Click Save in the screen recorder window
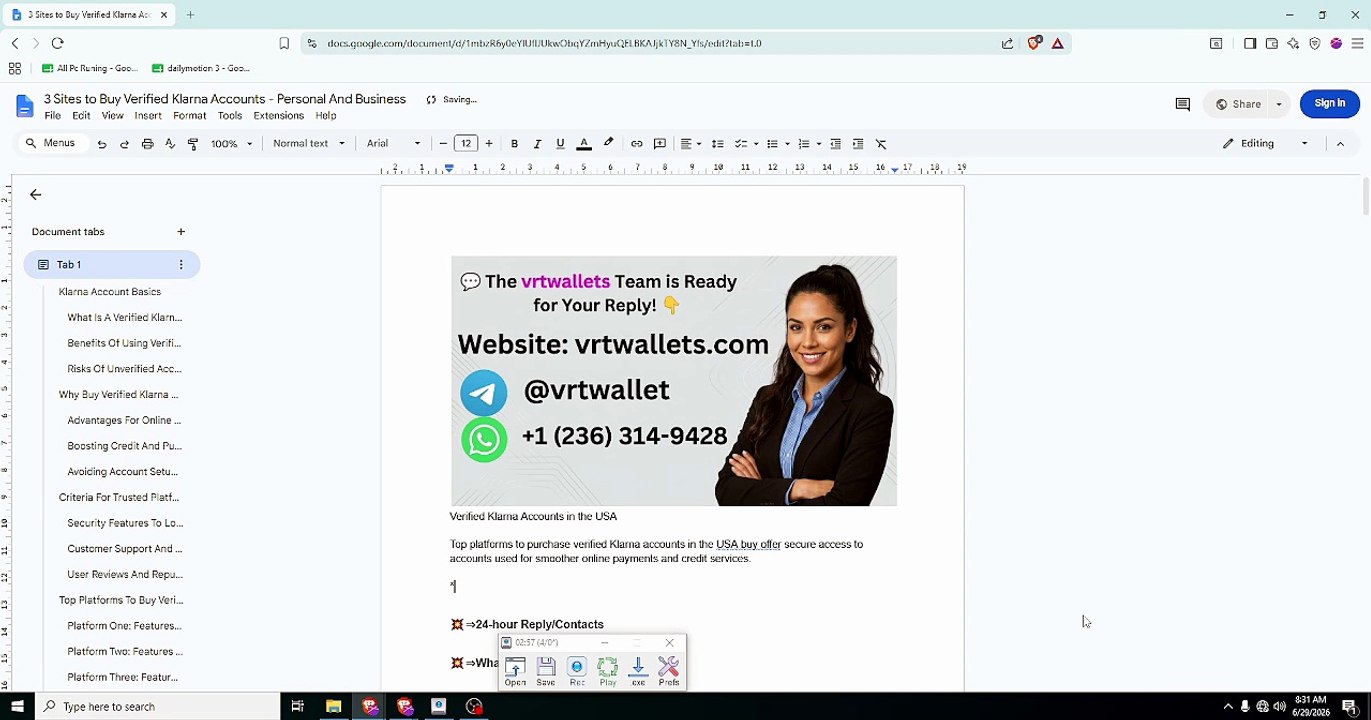 coord(546,671)
